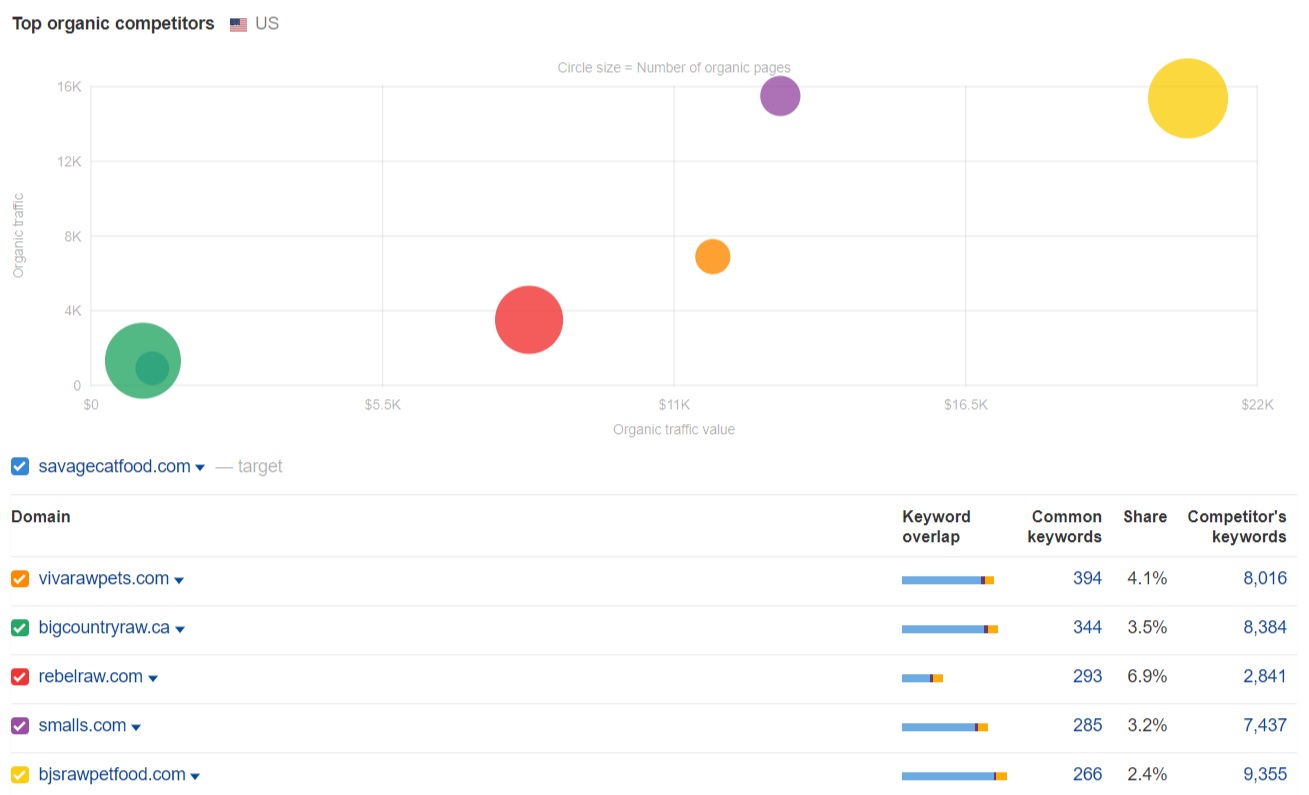
Task: Click the orange bubble in chart
Action: click(712, 257)
